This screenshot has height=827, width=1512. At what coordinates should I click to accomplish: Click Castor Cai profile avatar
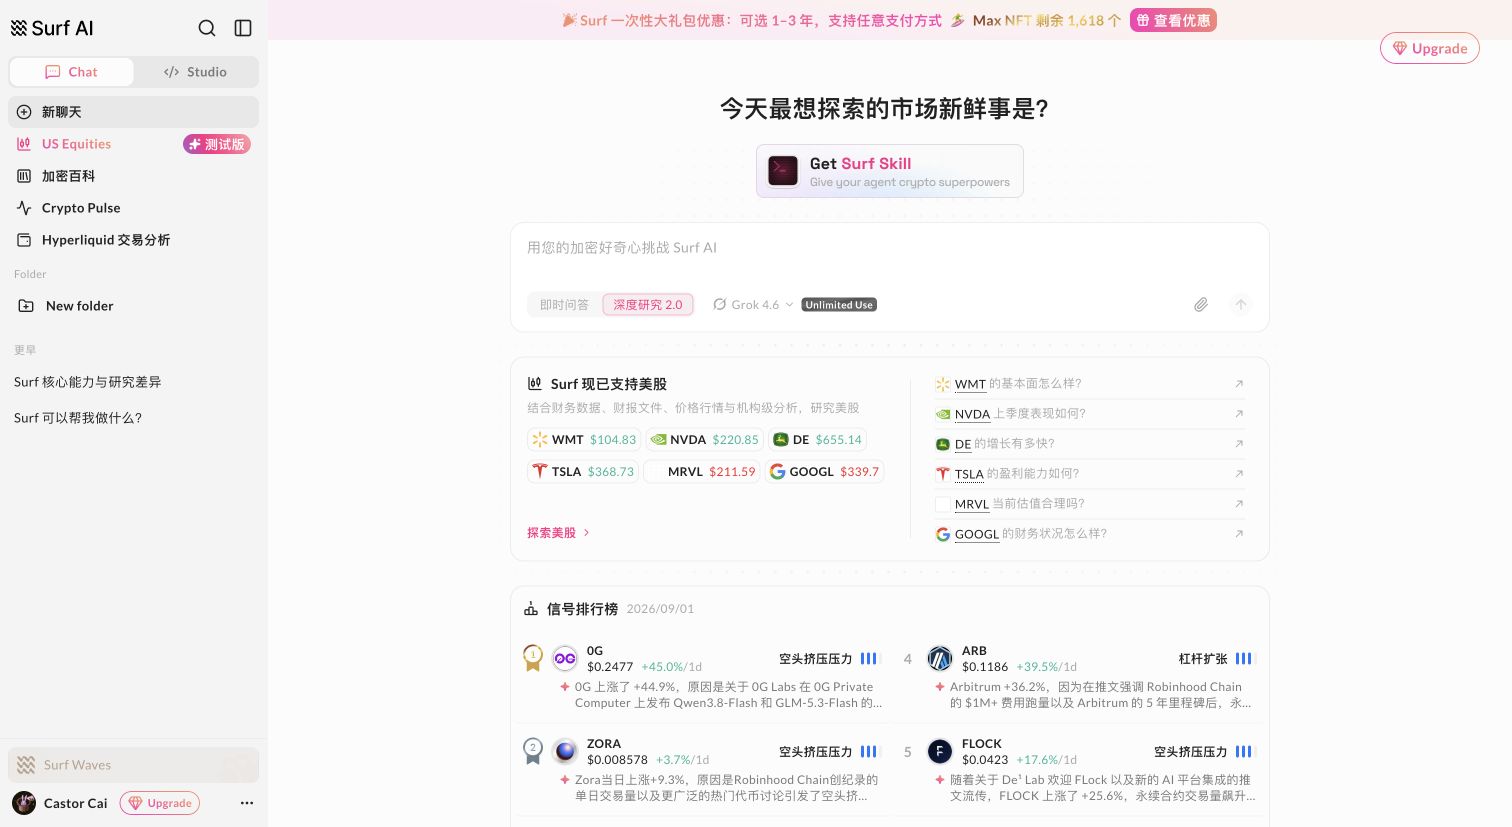point(24,803)
